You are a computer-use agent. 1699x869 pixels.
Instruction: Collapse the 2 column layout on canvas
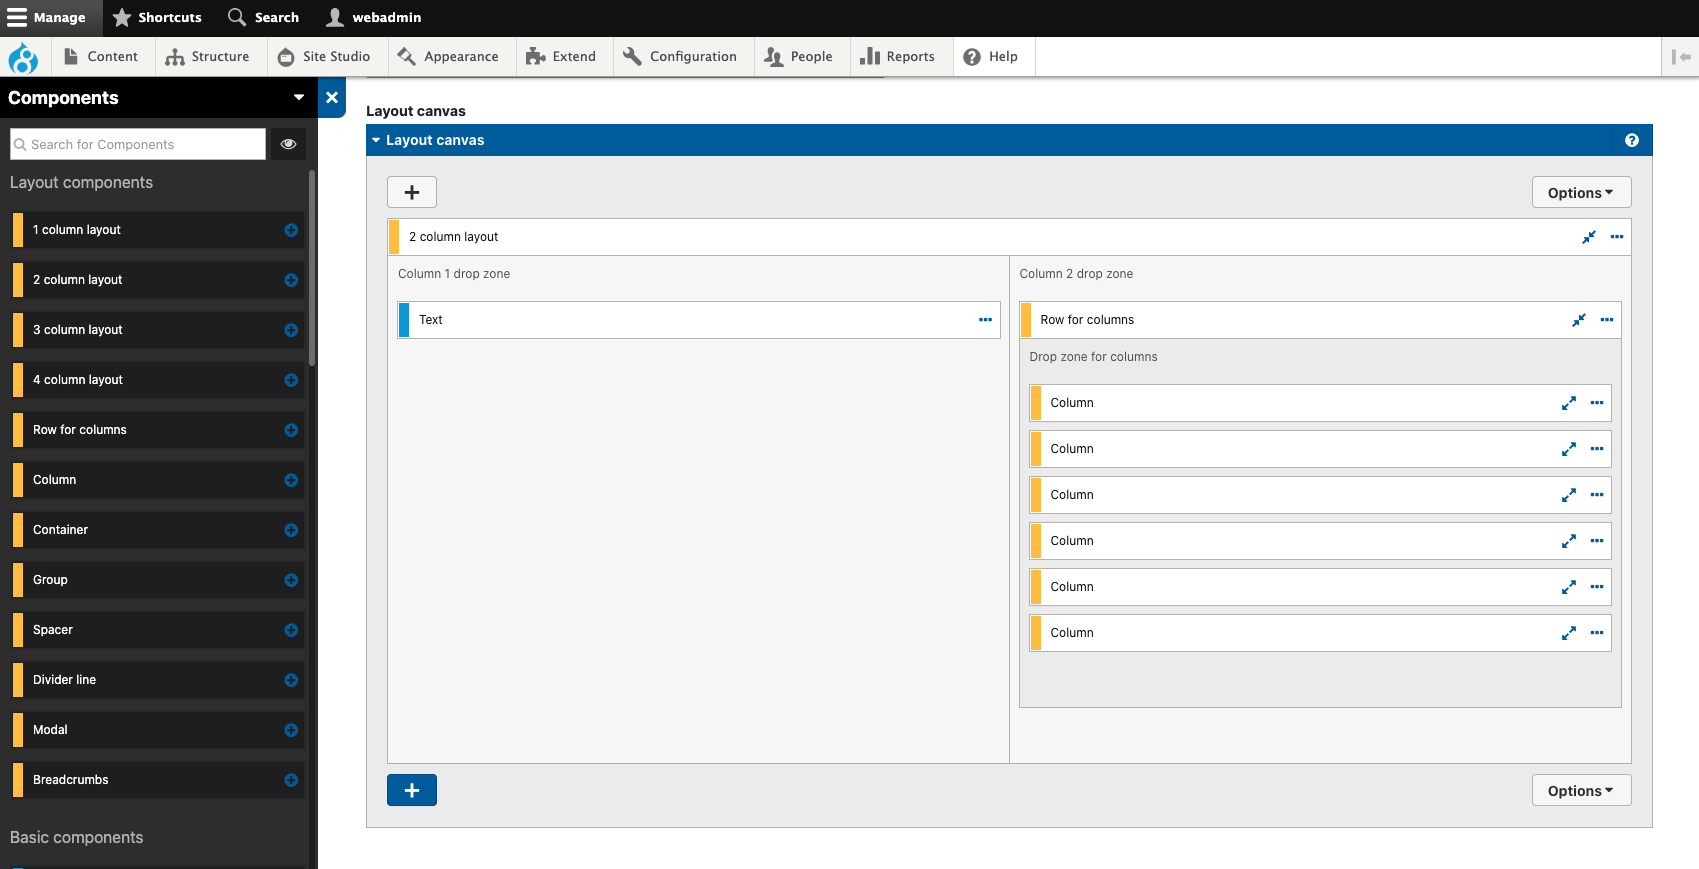[x=1588, y=237]
